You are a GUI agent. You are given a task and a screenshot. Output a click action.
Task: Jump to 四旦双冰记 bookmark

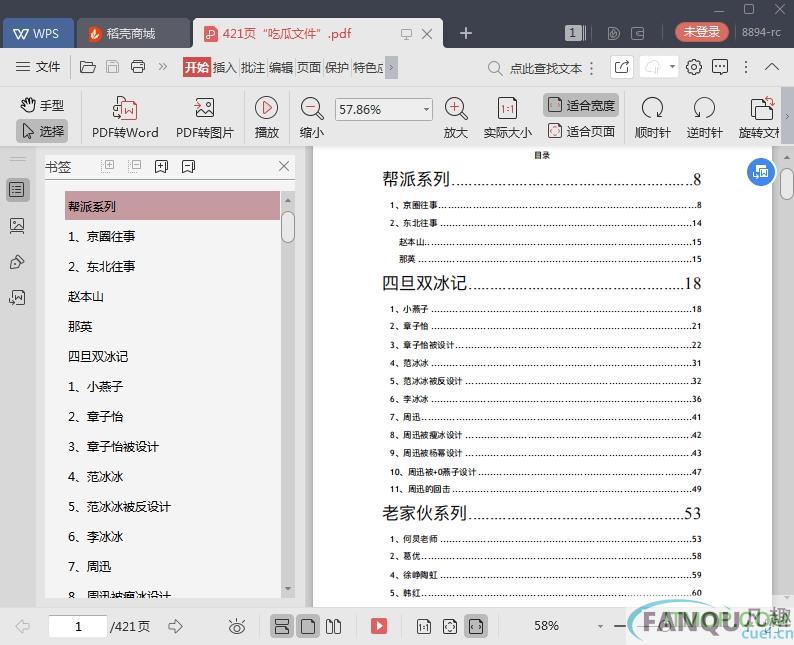(98, 356)
